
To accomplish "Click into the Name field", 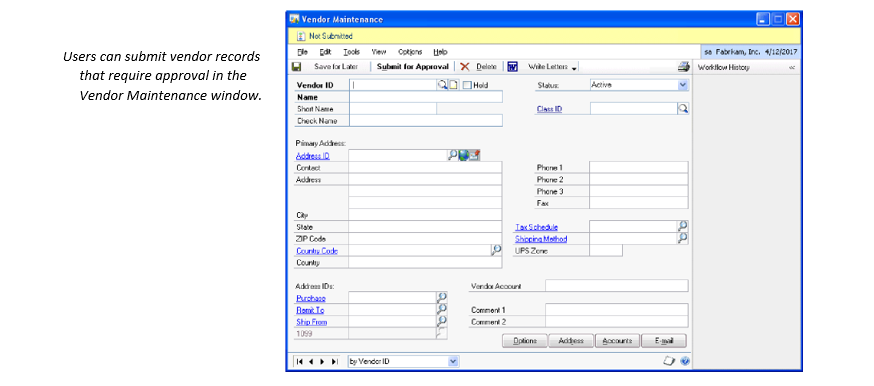I will tap(426, 97).
